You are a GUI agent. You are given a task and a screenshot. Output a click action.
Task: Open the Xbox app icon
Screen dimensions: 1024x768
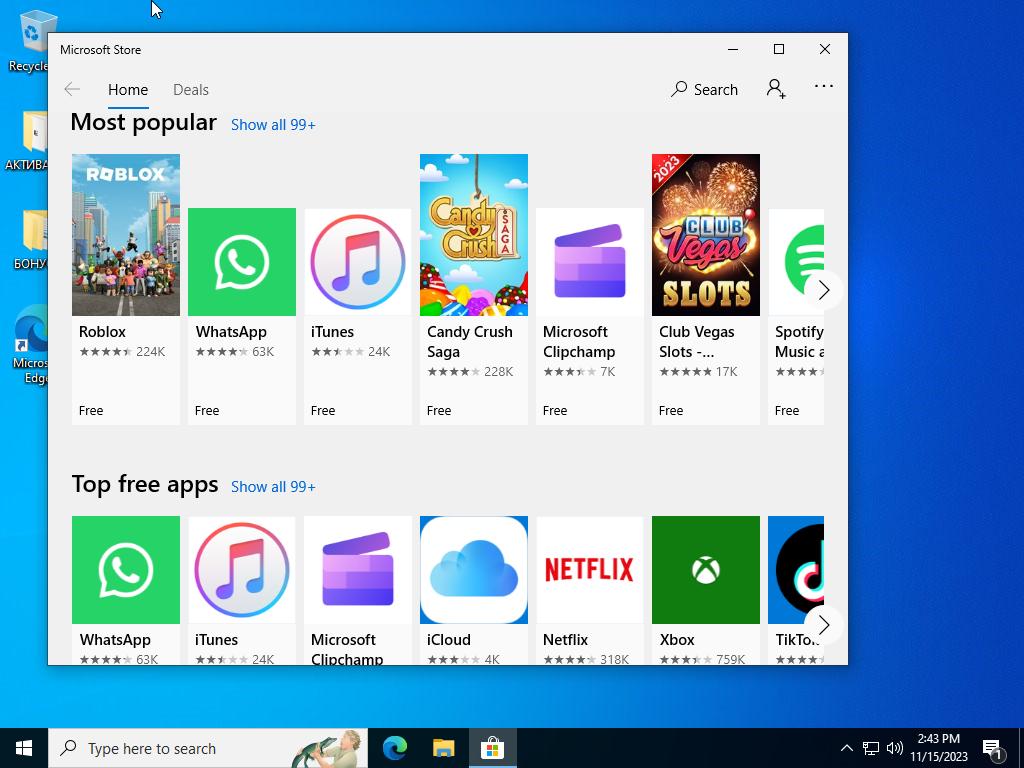tap(706, 570)
